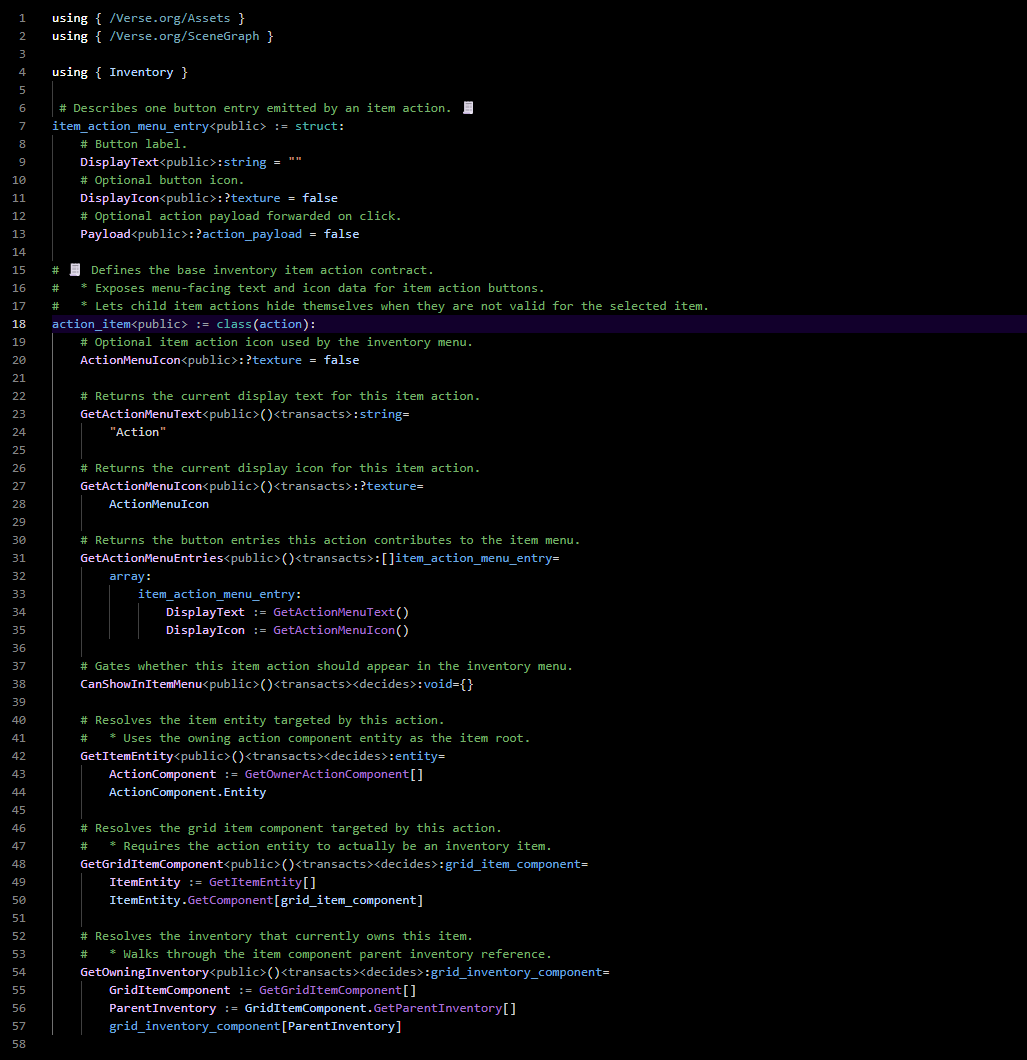Click the "GetActionMenuIcon()" call on line 35
Viewport: 1027px width, 1060px height.
pyautogui.click(x=341, y=630)
